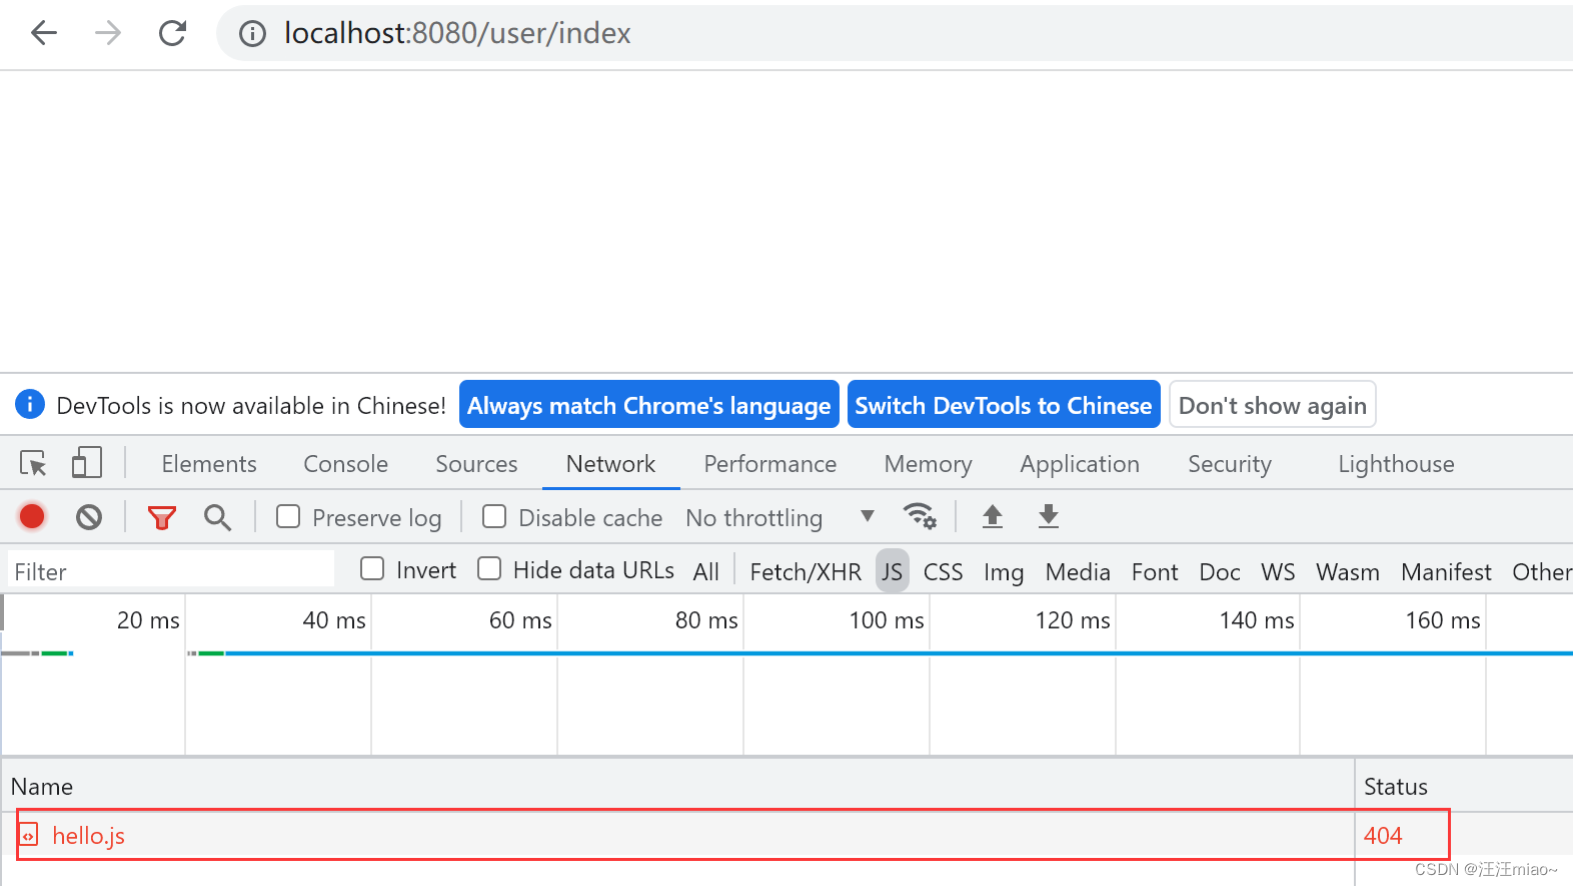The width and height of the screenshot is (1573, 886).
Task: Open network search magnifier icon
Action: point(217,517)
